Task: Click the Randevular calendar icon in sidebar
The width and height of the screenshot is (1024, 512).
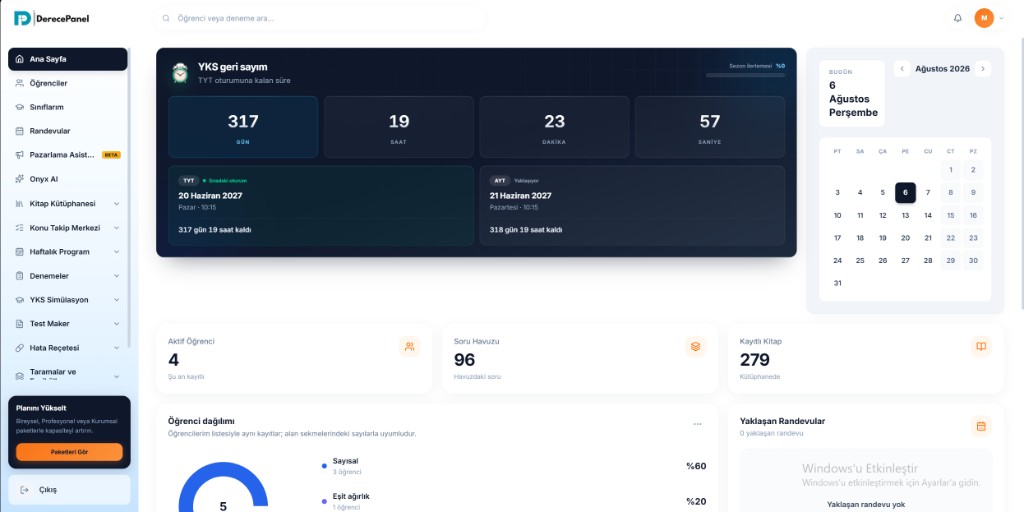Action: coord(20,131)
